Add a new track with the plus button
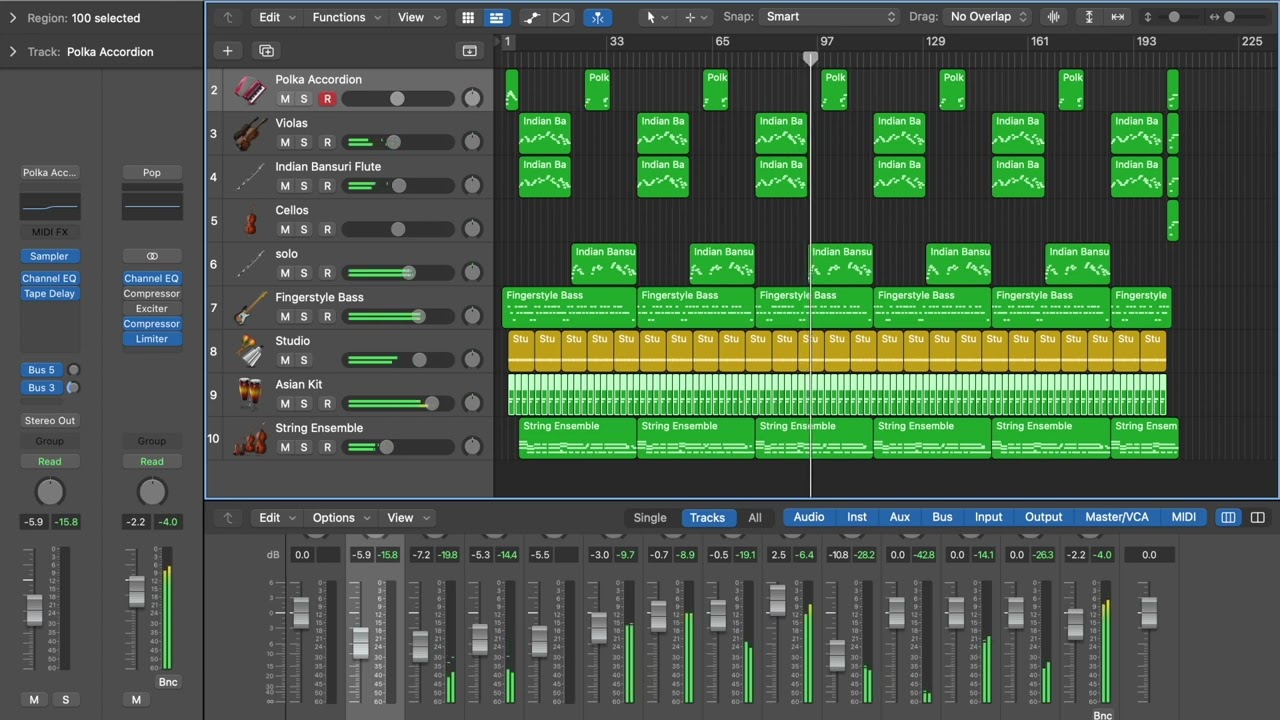Screen dimensions: 1280x720 click(x=227, y=51)
